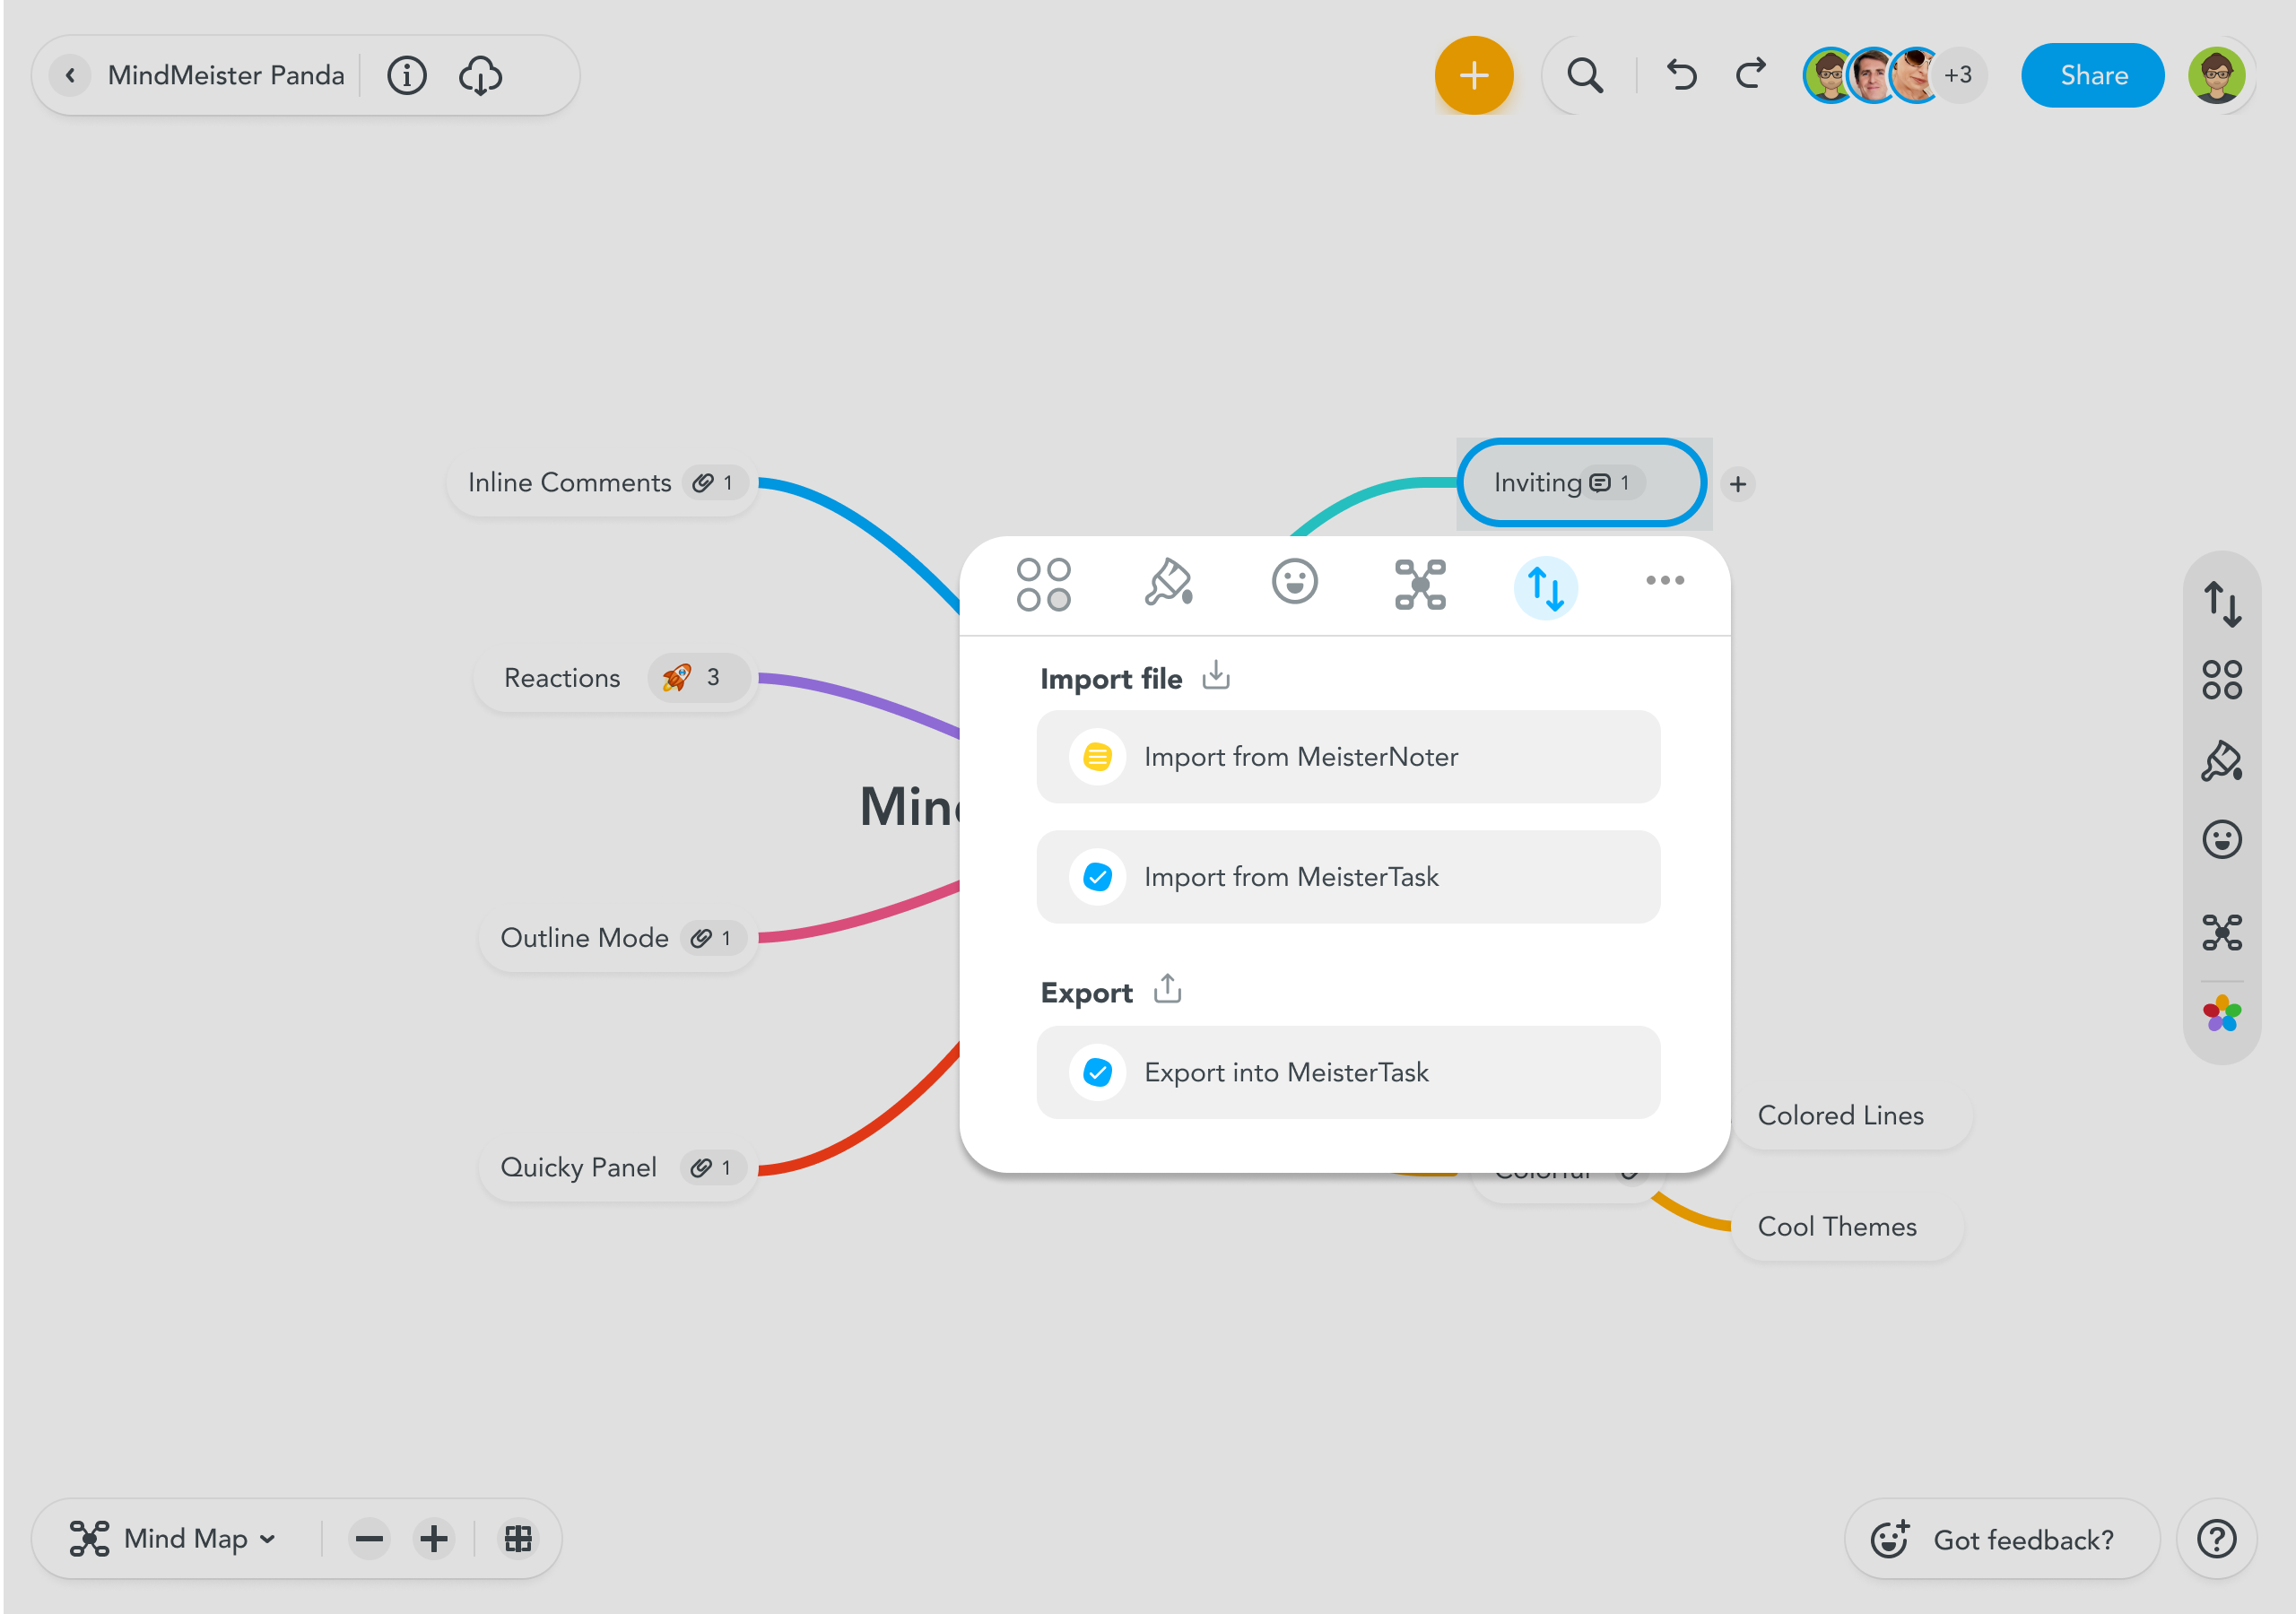The image size is (2296, 1614).
Task: Undo the last action
Action: (x=1681, y=76)
